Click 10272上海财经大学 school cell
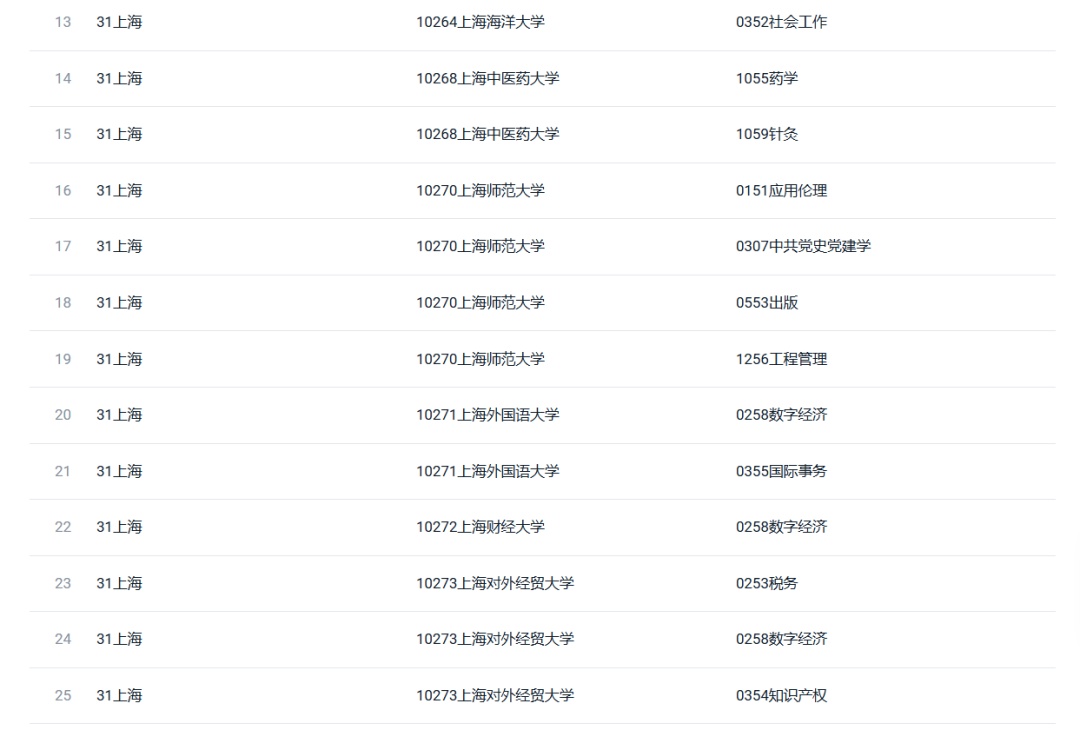 [480, 527]
